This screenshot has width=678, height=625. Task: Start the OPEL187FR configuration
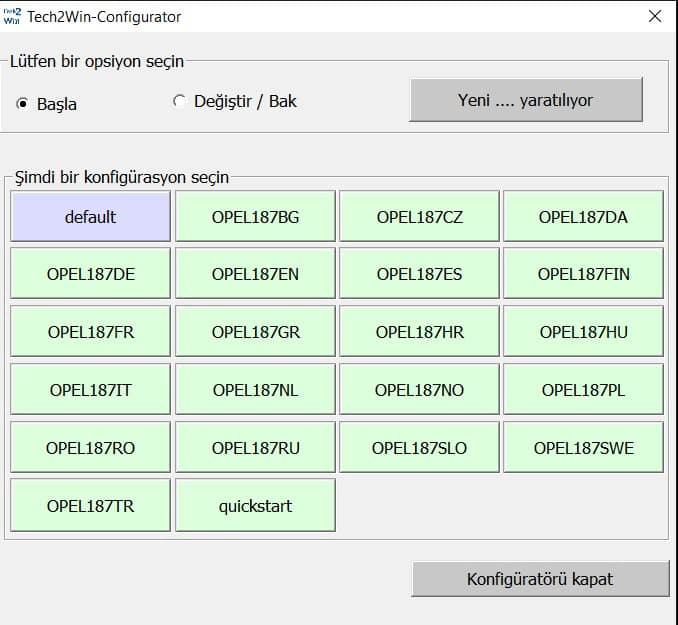(90, 331)
